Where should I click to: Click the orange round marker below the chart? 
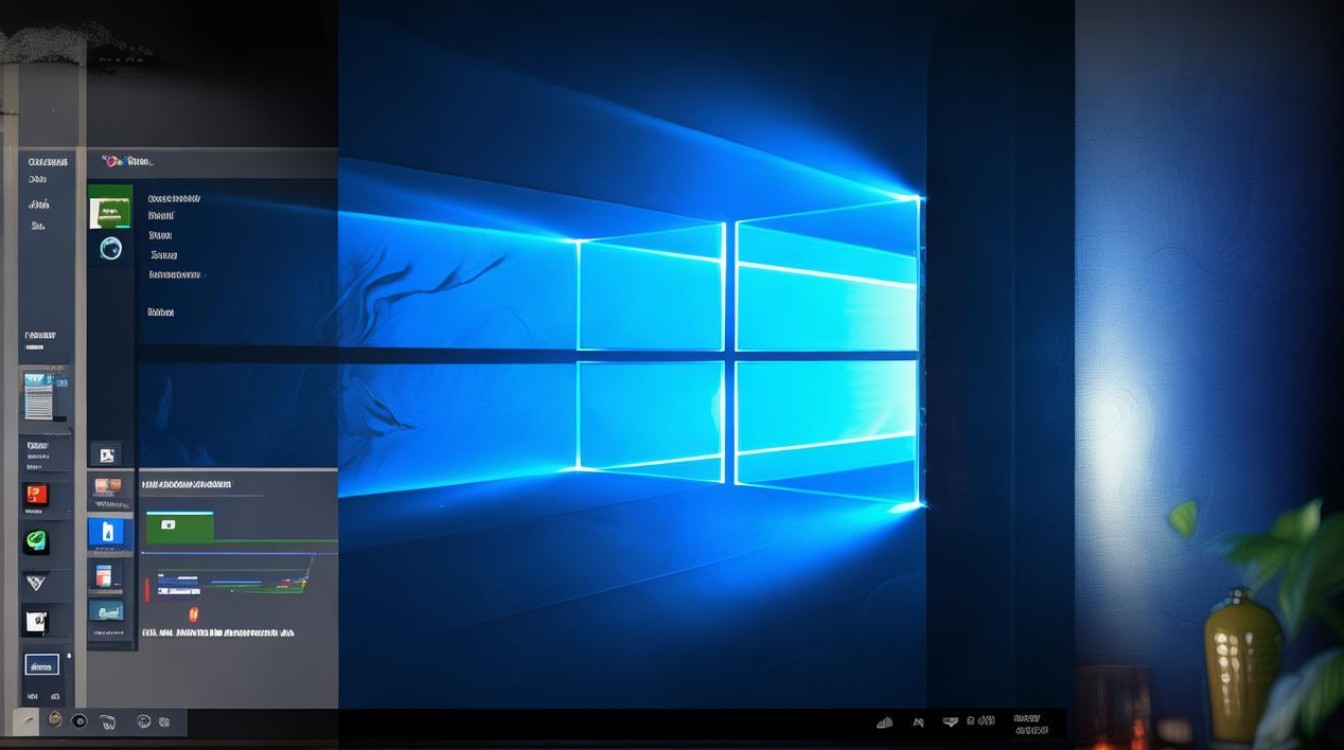(194, 614)
